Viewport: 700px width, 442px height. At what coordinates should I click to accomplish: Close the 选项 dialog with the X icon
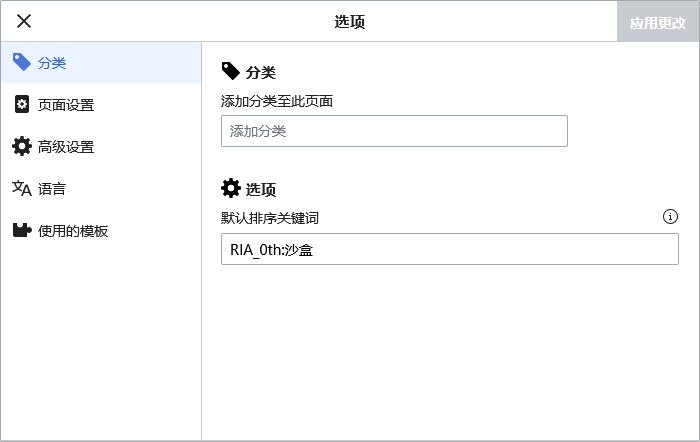tap(24, 21)
